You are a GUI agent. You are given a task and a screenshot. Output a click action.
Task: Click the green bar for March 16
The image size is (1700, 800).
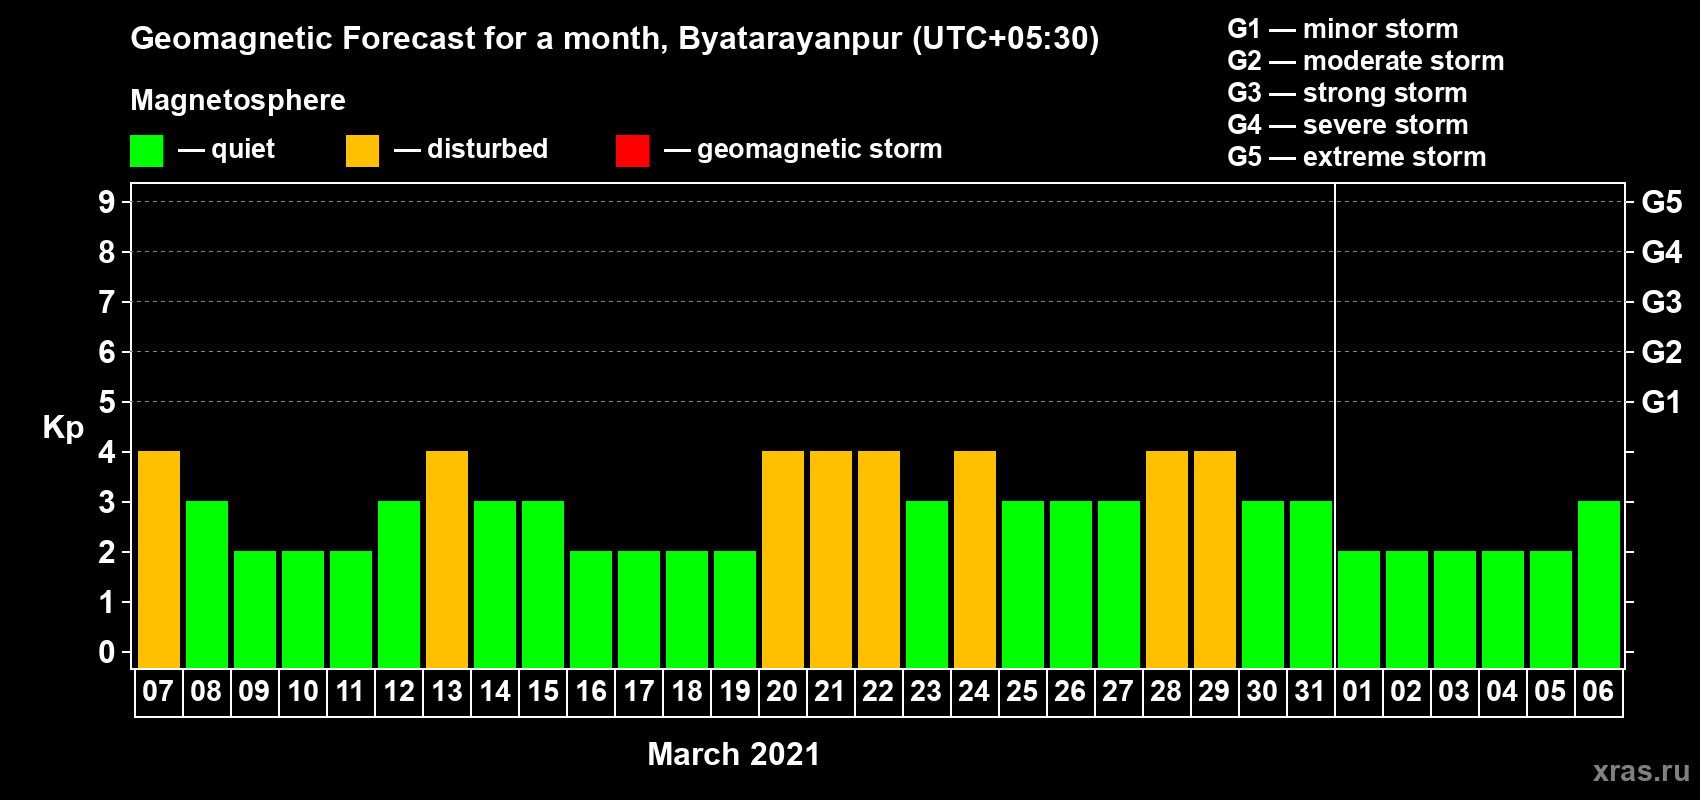(x=591, y=610)
